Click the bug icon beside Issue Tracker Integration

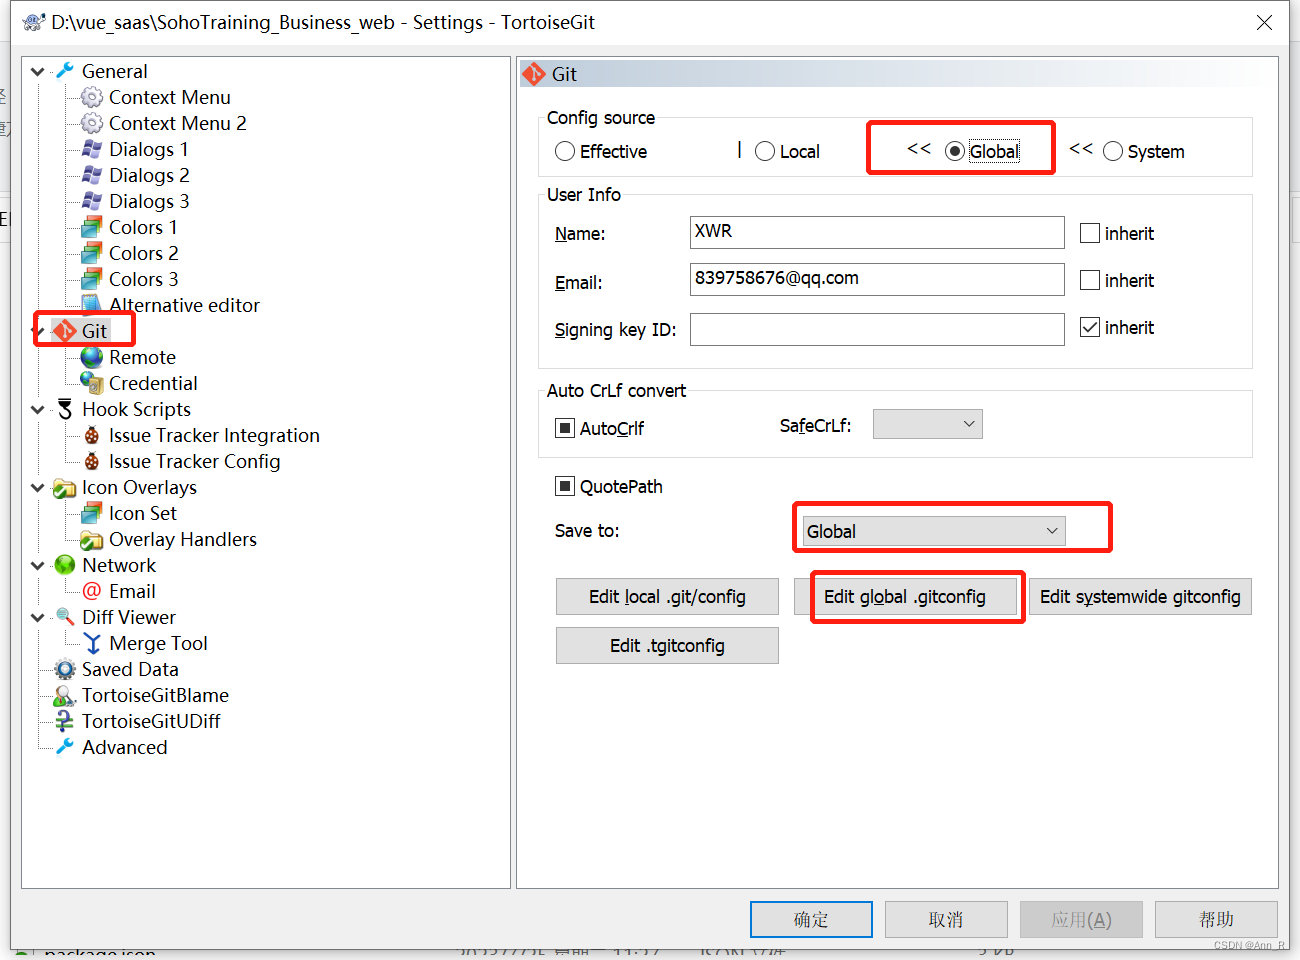pos(92,435)
